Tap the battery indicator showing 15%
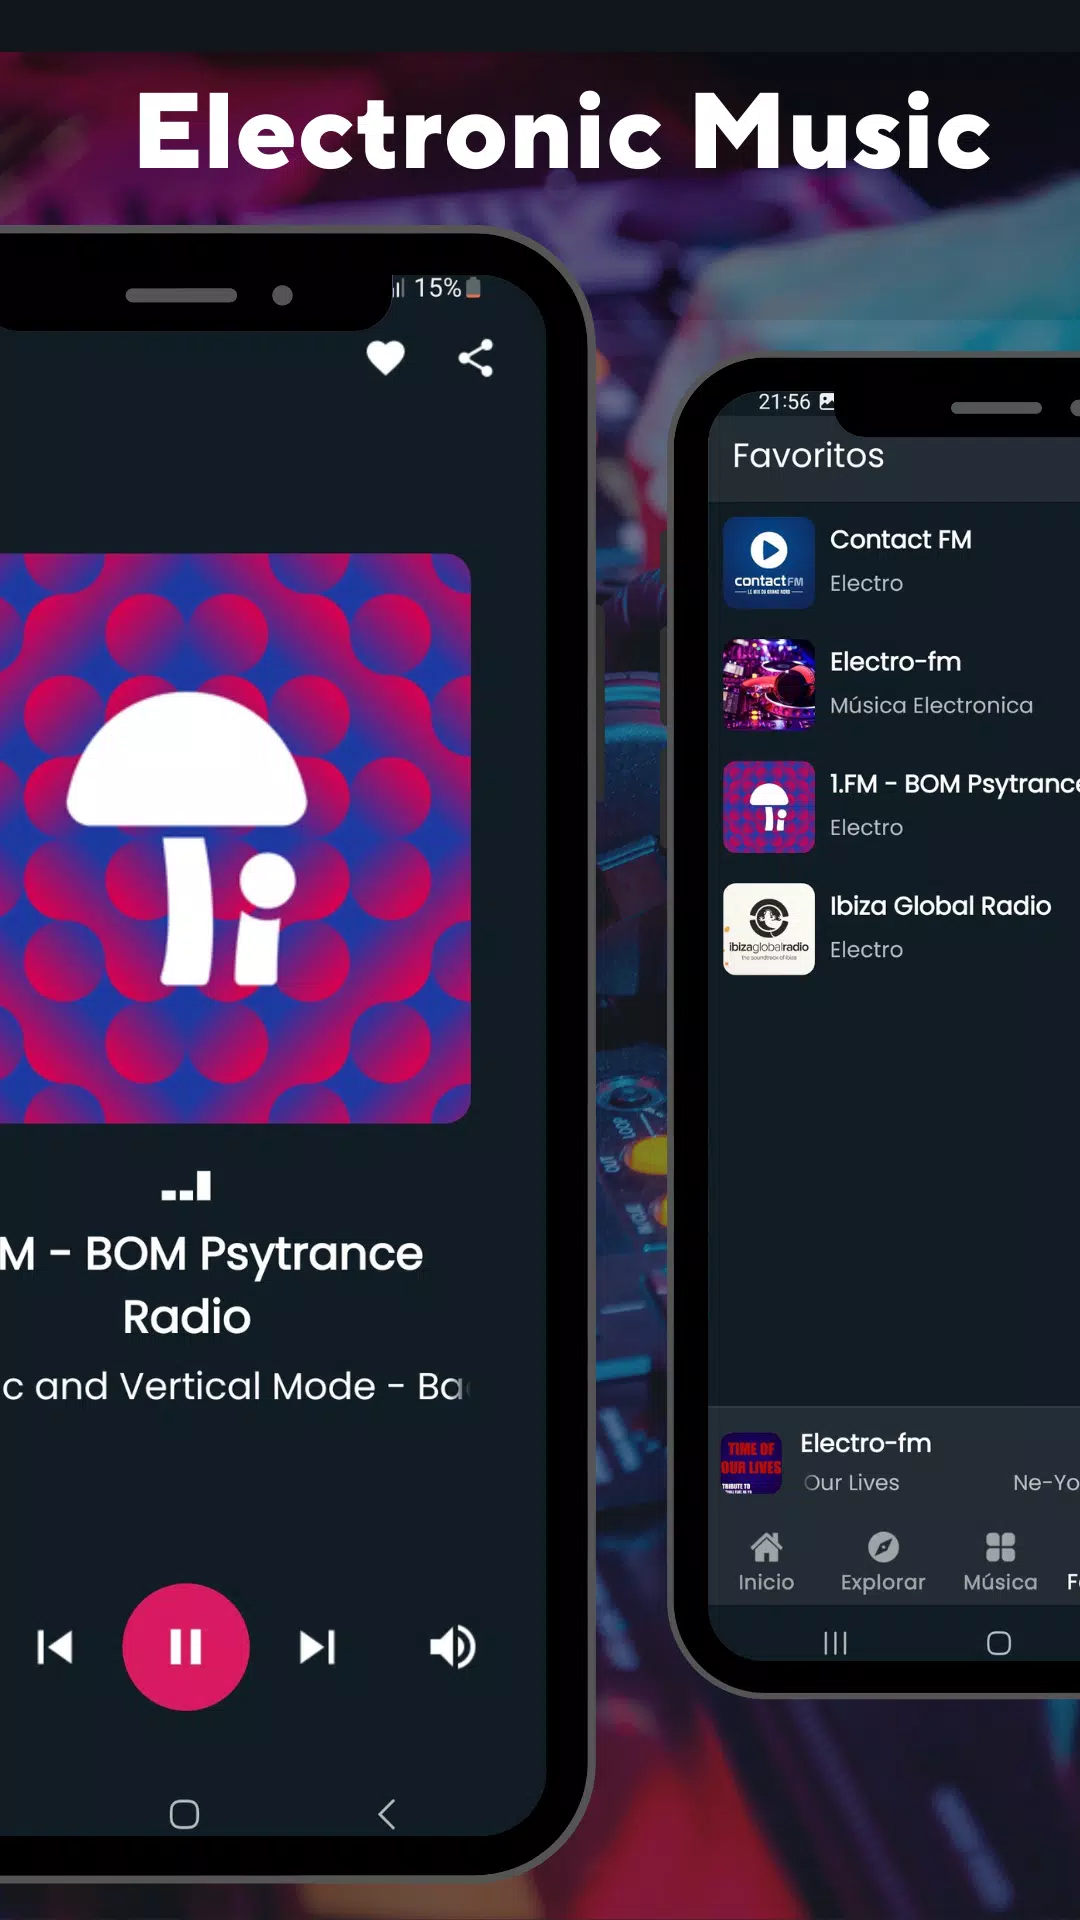The width and height of the screenshot is (1080, 1920). [x=447, y=288]
